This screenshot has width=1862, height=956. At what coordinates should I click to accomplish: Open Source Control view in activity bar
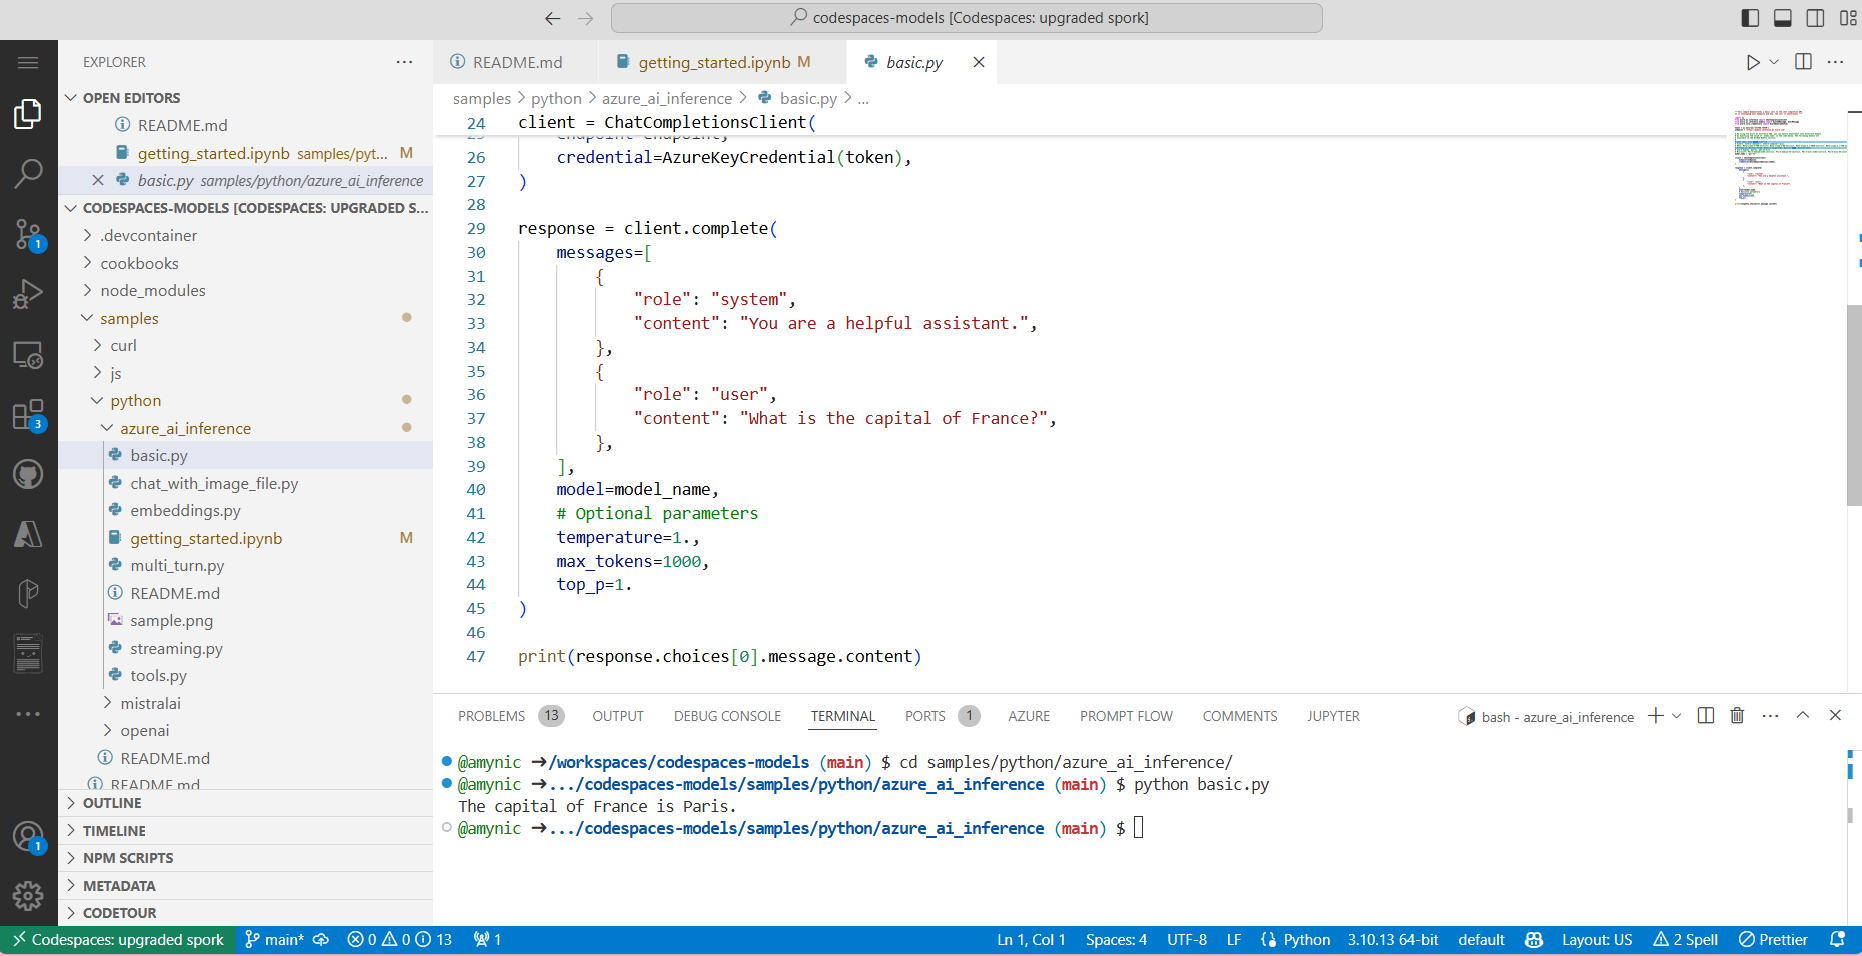point(28,235)
